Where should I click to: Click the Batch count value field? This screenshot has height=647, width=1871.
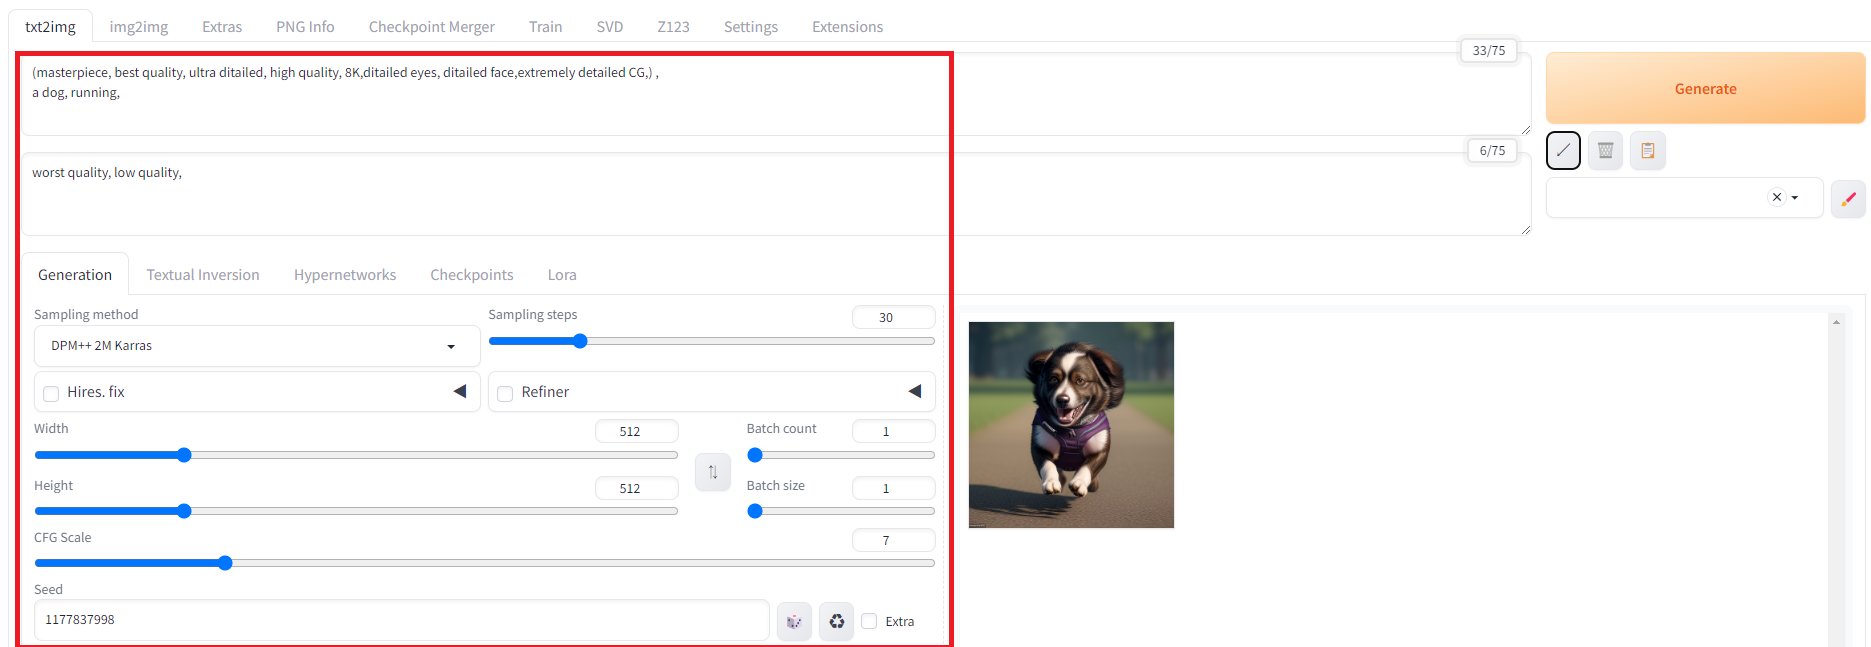(893, 431)
